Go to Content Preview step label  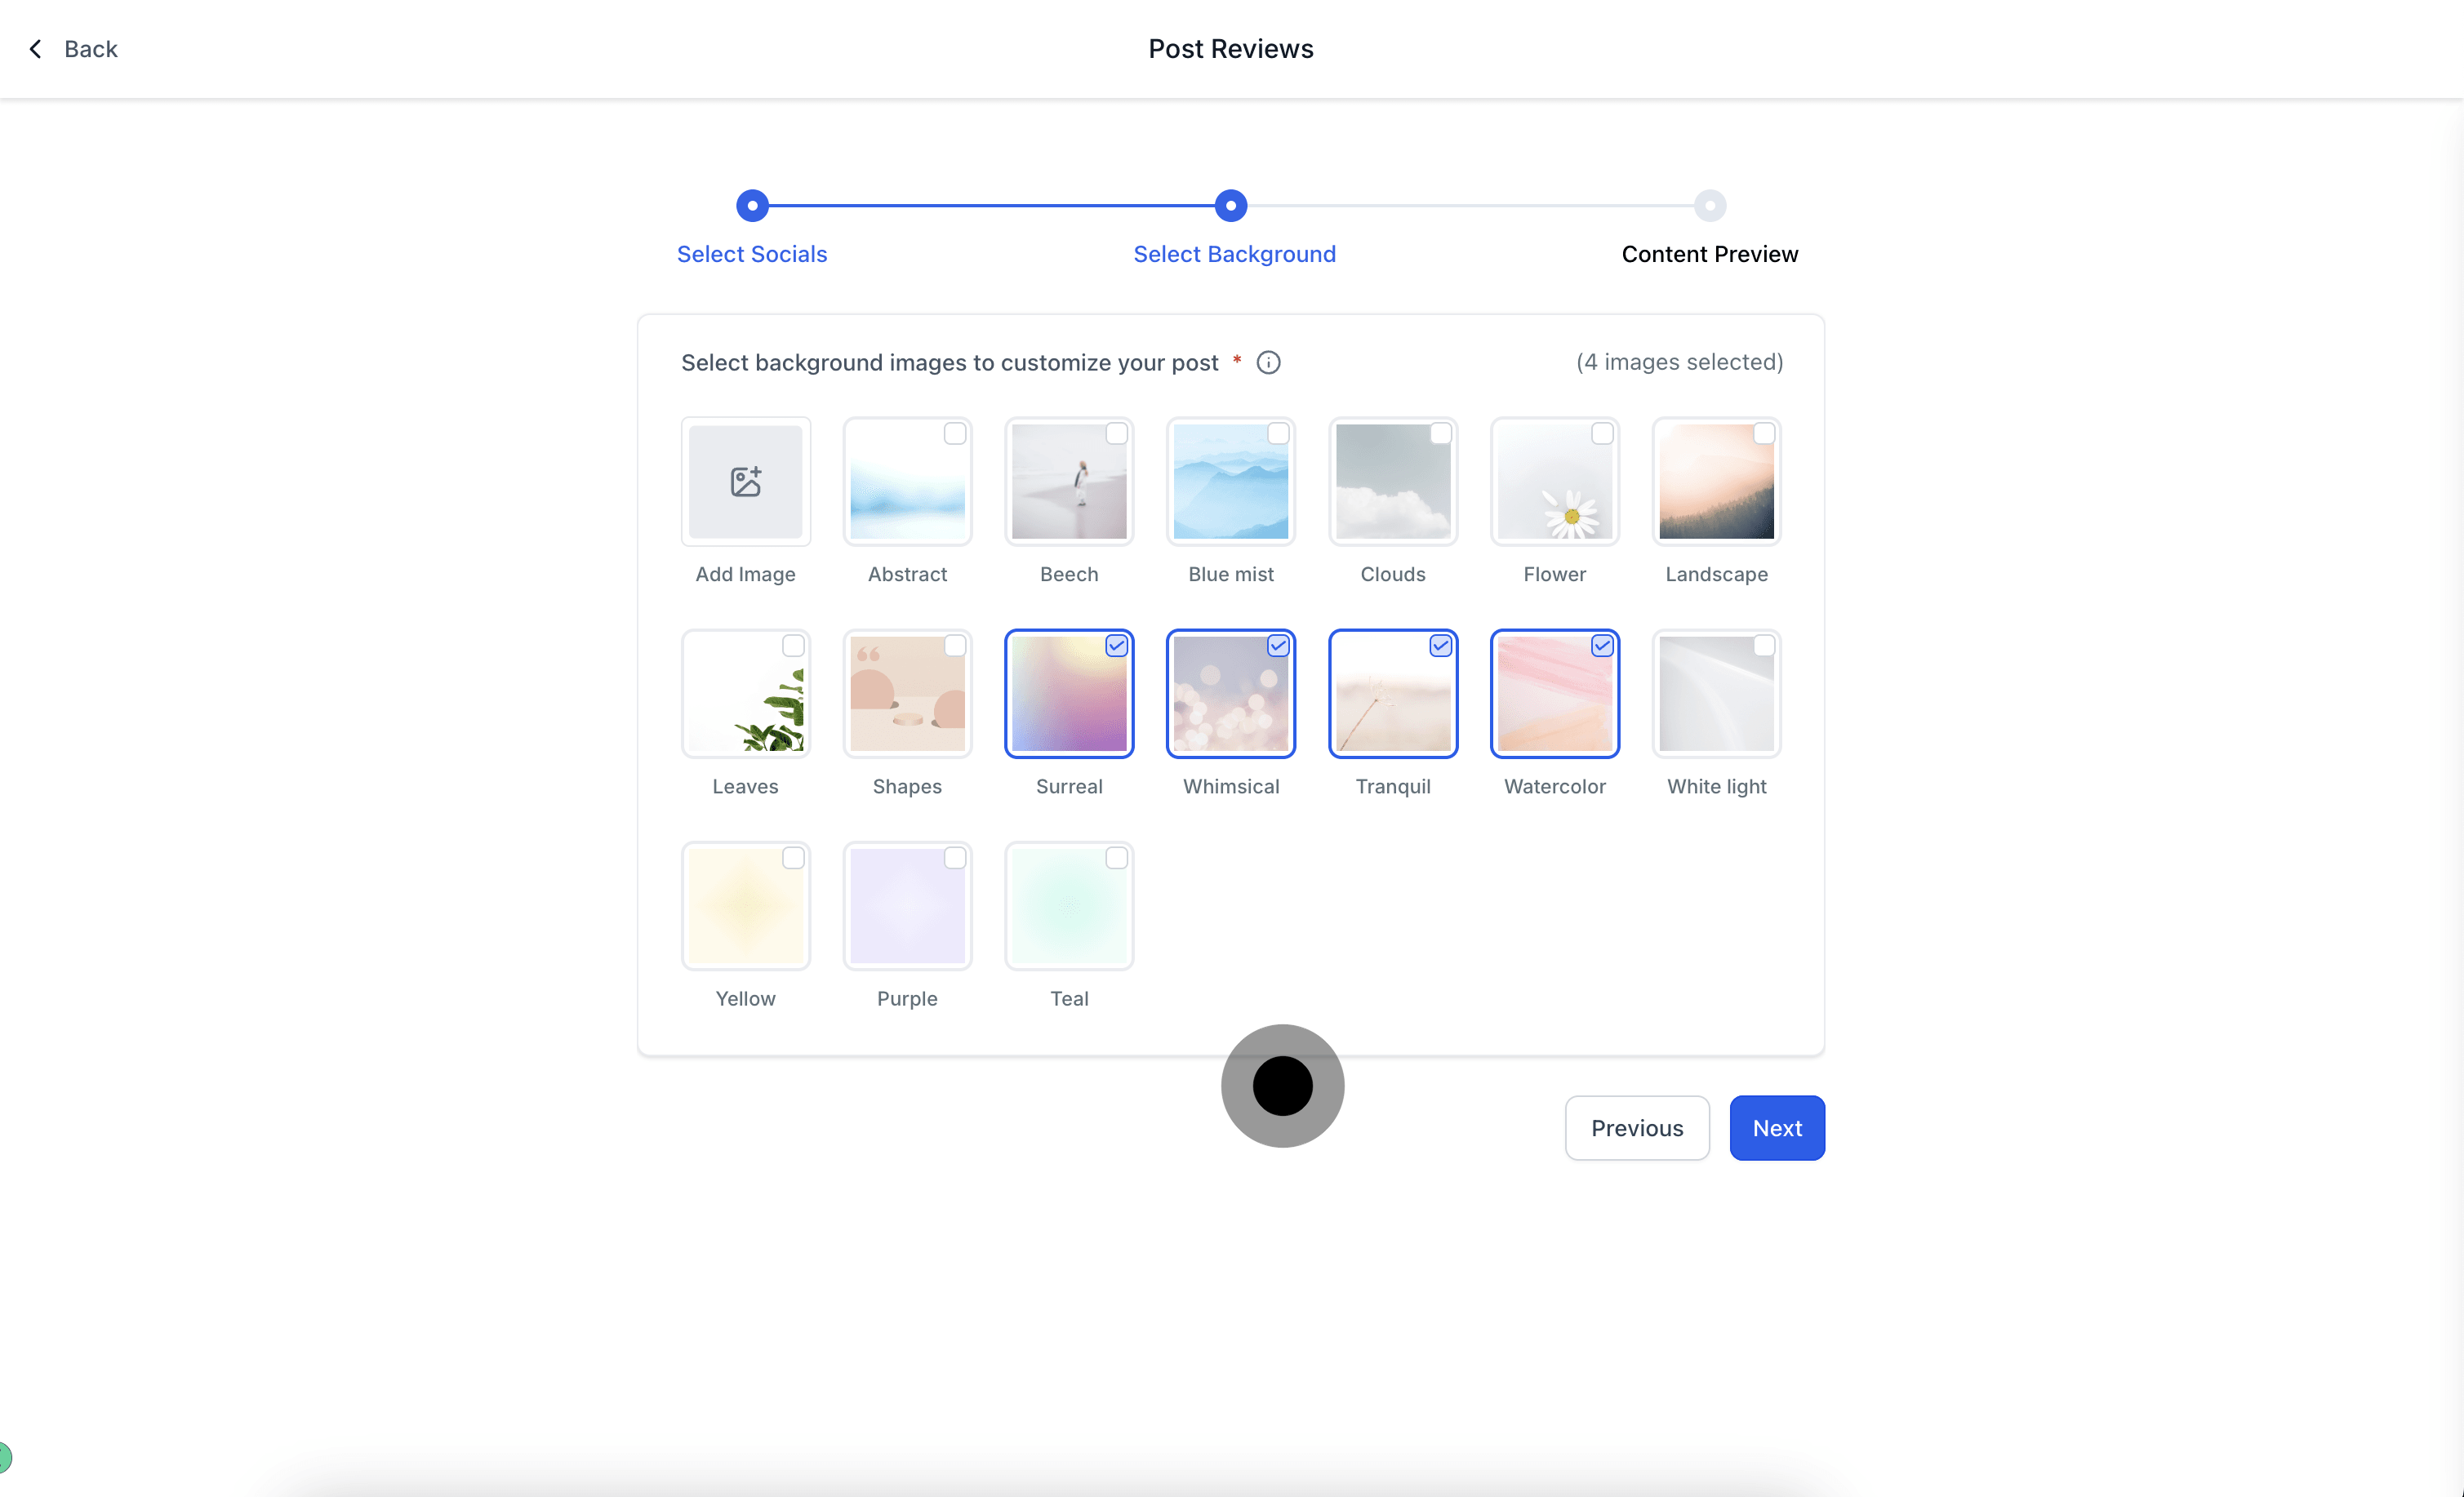(x=1709, y=254)
